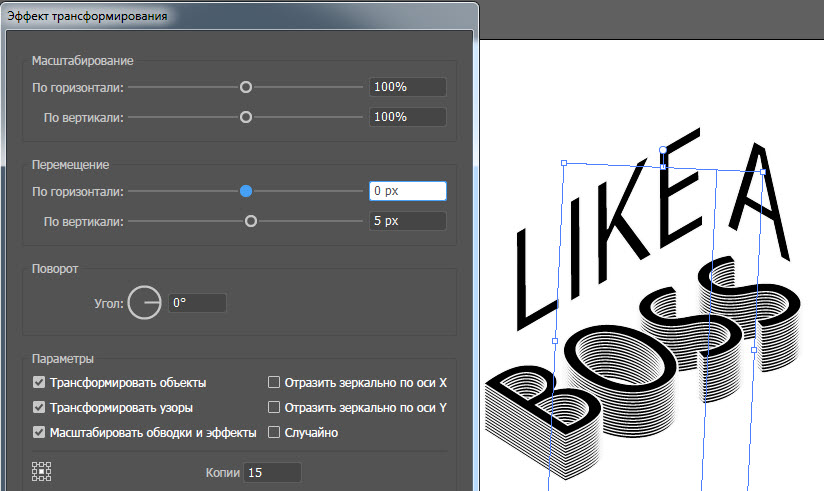Screen dimensions: 824x491
Task: Click the angle '0°' input field
Action: [198, 303]
